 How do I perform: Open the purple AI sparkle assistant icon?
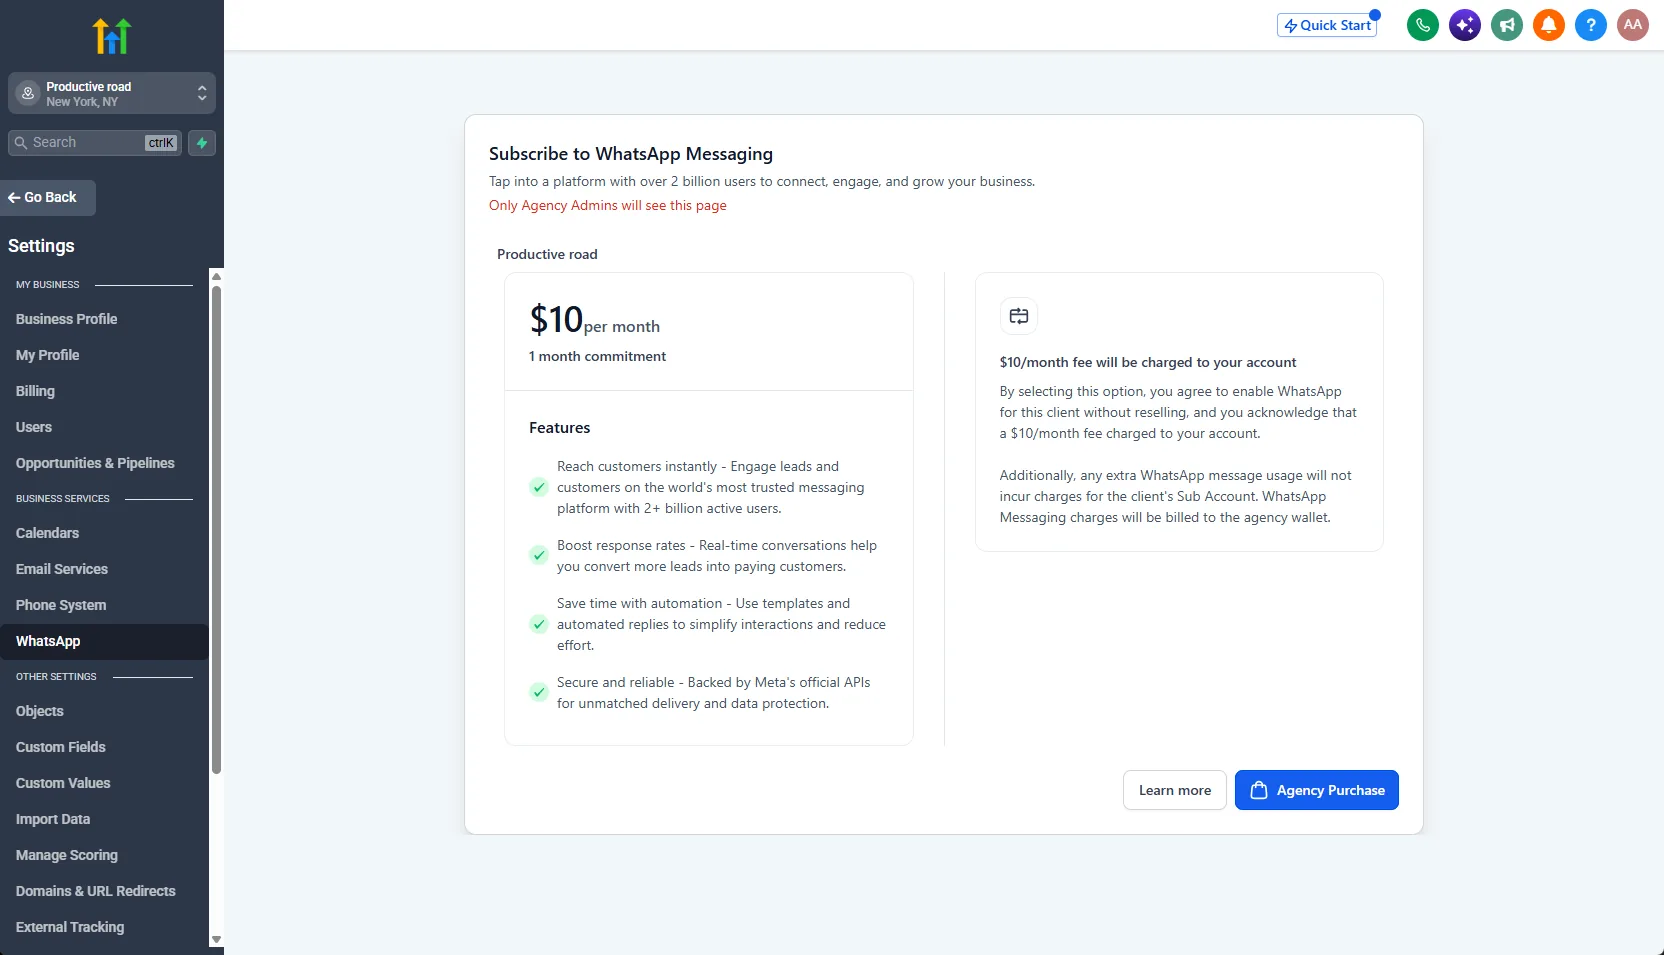1465,25
